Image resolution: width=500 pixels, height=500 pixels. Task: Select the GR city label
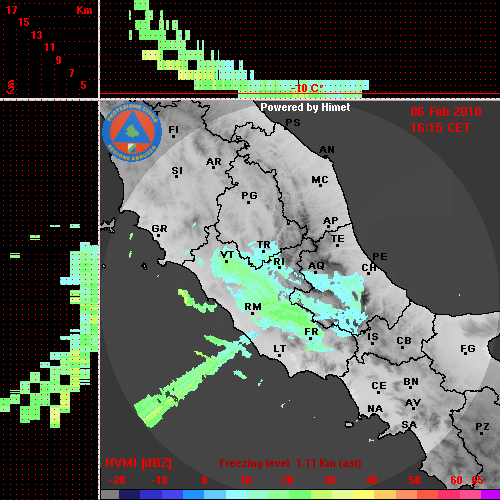(x=159, y=229)
